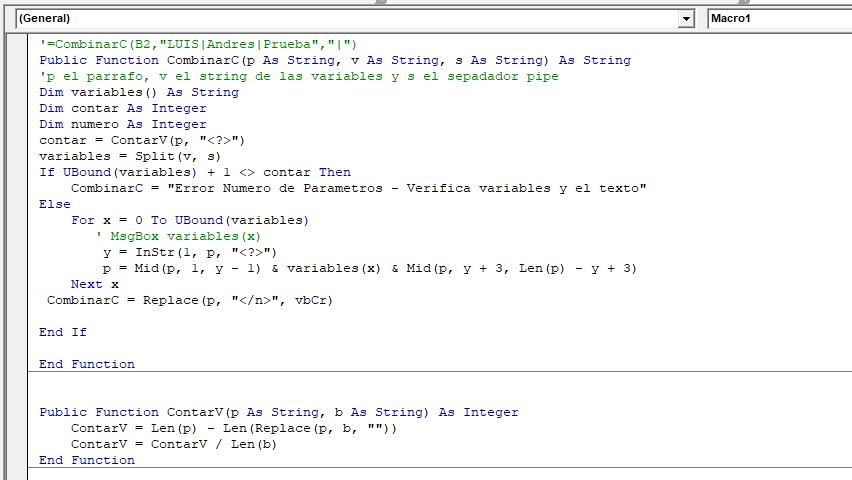The height and width of the screenshot is (480, 852).
Task: Click the Dim numero As Integer line
Action: click(123, 124)
